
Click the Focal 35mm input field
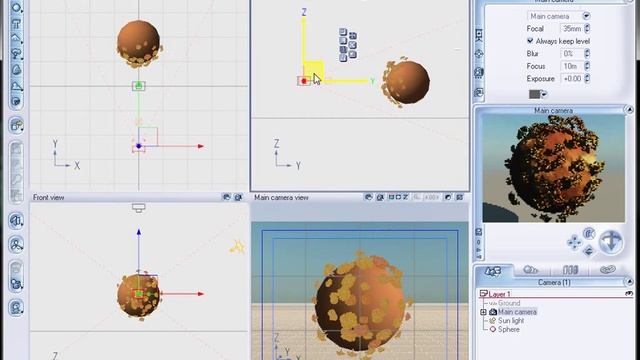point(572,29)
